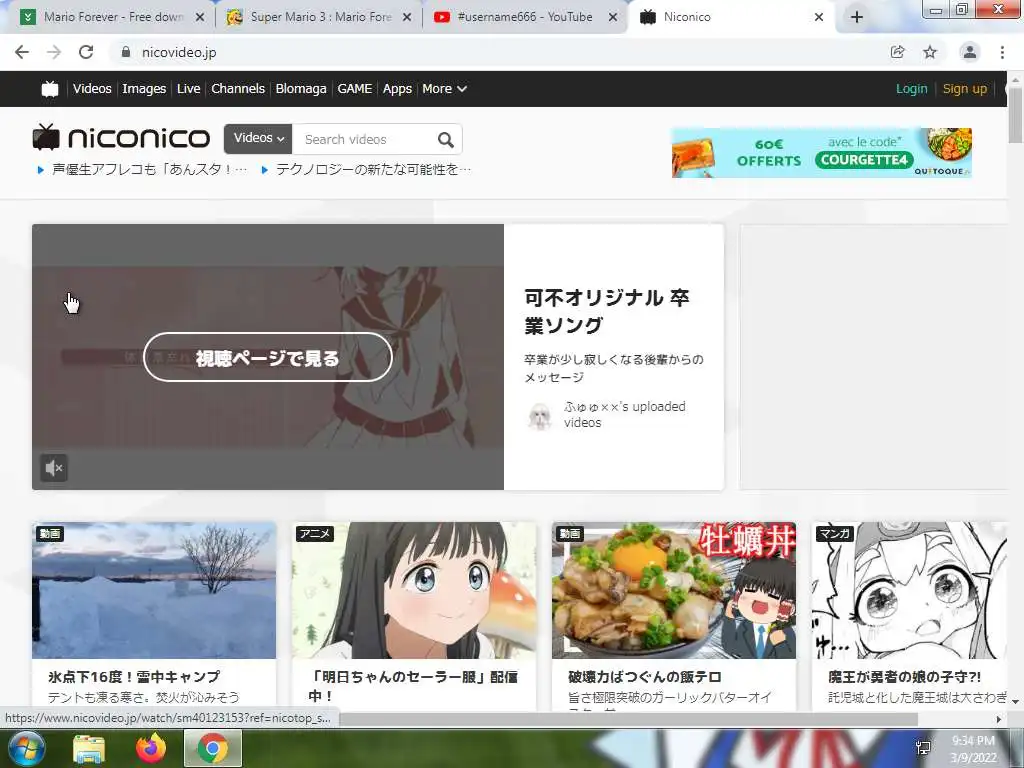Open File Explorer in taskbar
The width and height of the screenshot is (1024, 768).
(89, 749)
